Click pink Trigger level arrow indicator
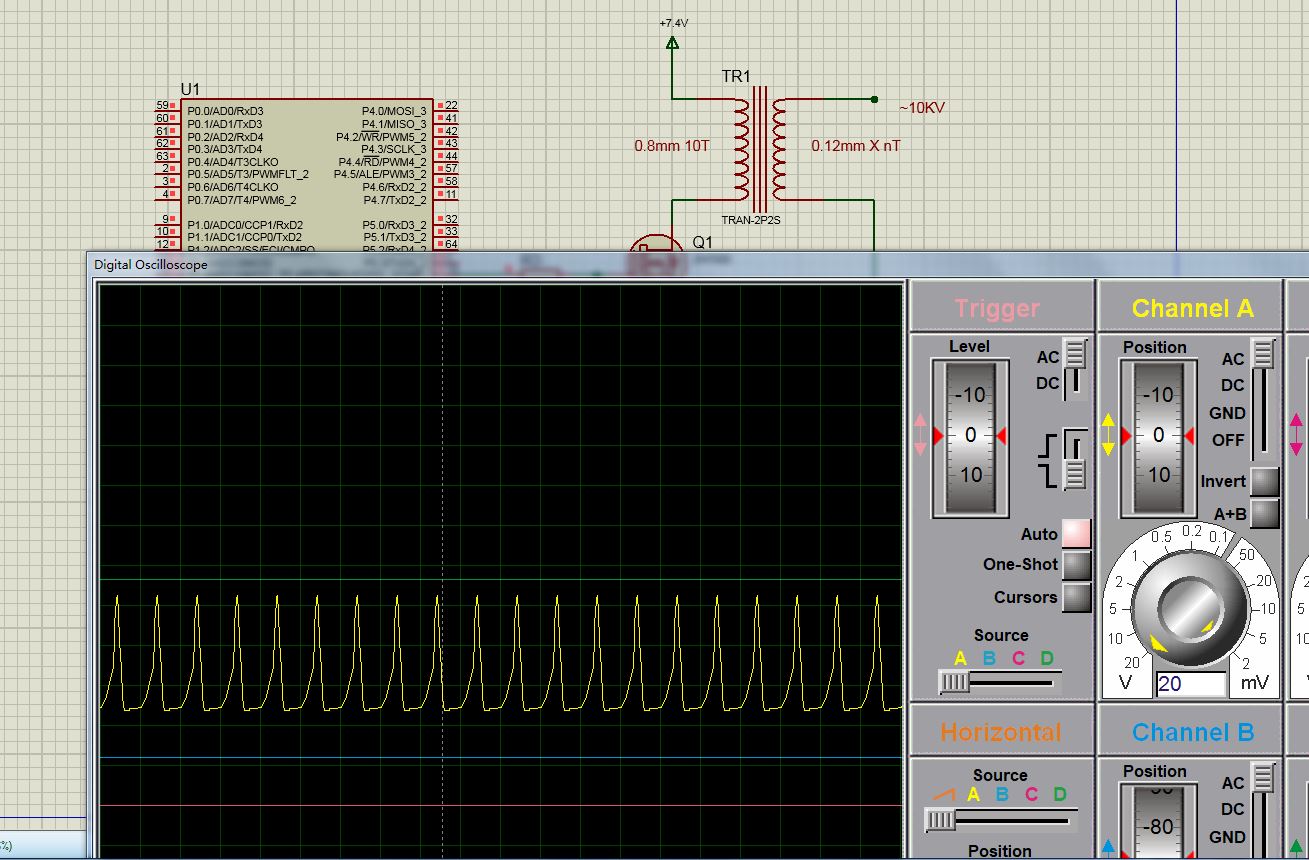1309x860 pixels. click(x=921, y=435)
